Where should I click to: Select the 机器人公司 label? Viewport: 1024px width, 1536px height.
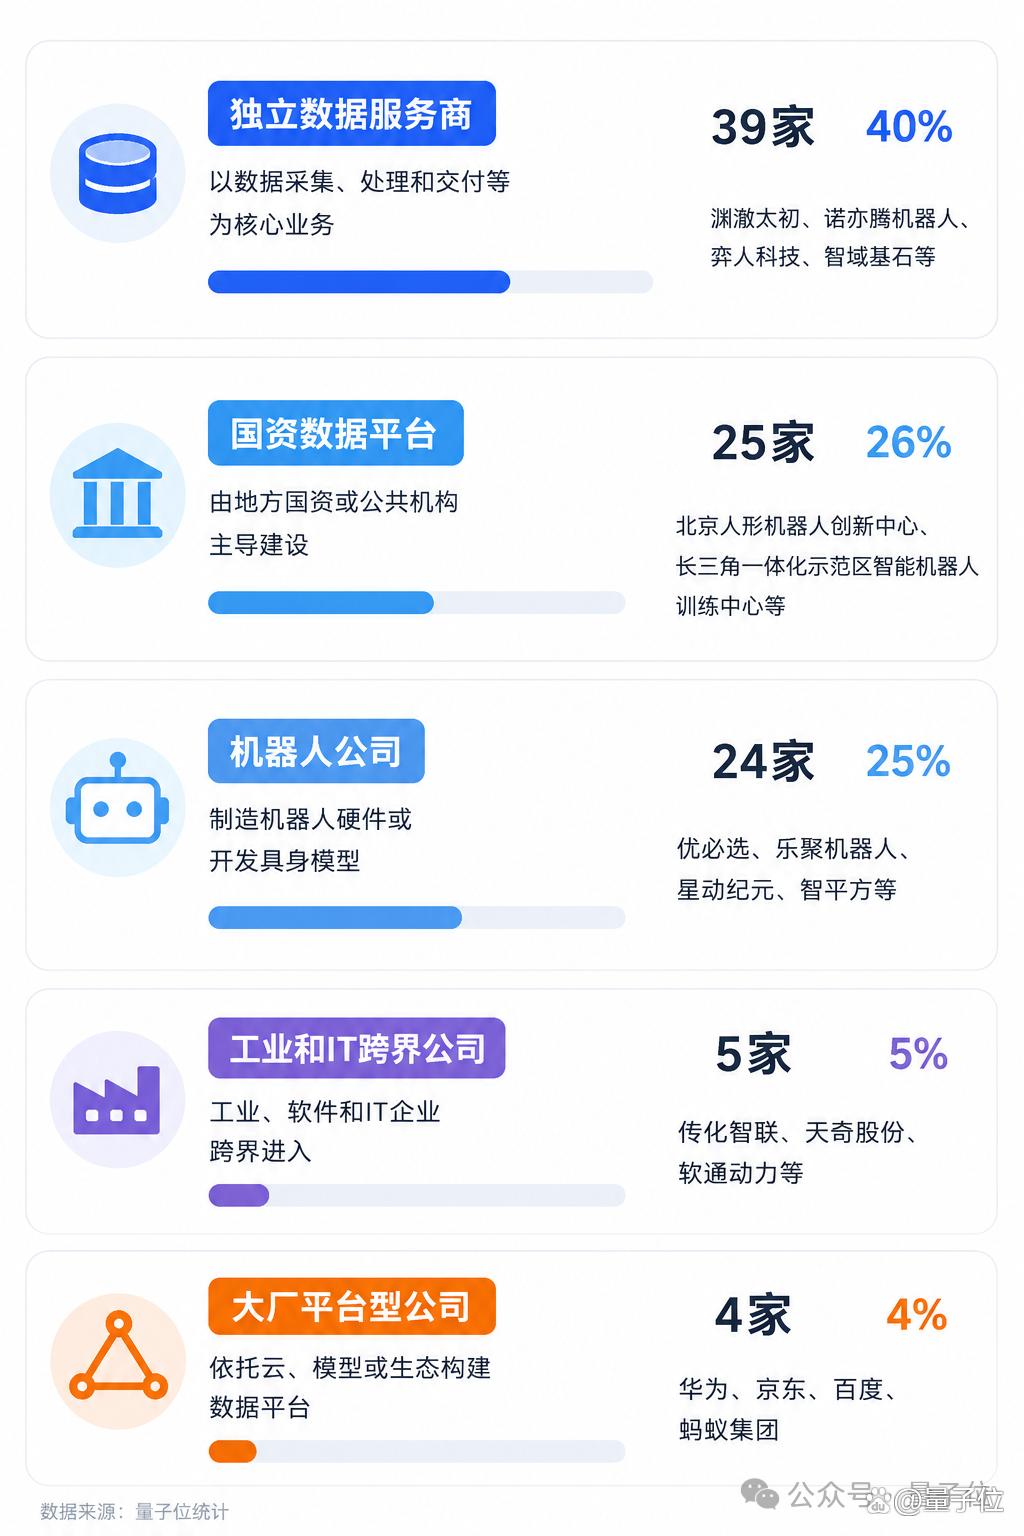316,751
